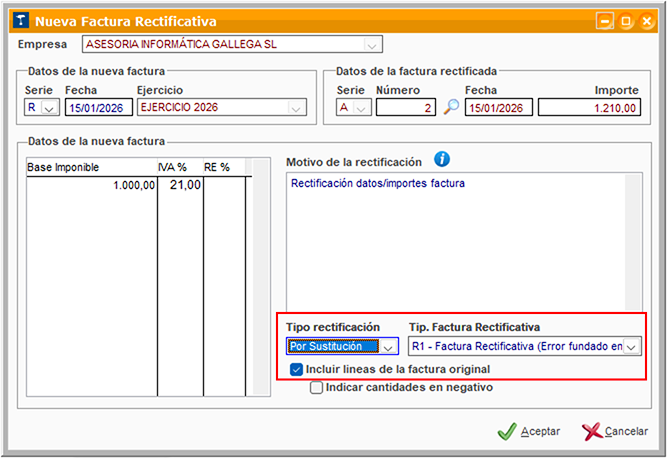Click the Motivo text area scrollbar

633,242
